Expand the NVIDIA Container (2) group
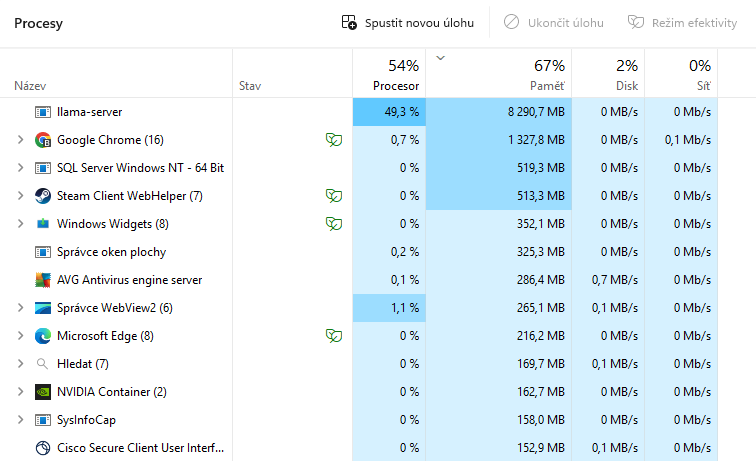This screenshot has height=461, width=756. click(20, 392)
